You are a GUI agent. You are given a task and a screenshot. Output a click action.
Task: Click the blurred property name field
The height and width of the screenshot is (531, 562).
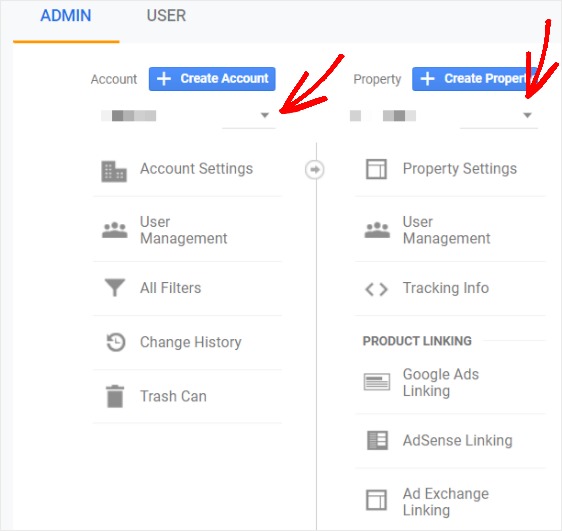383,116
